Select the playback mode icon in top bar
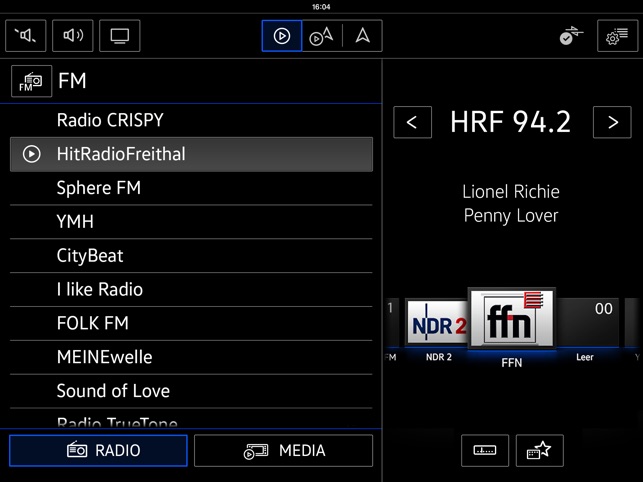 pyautogui.click(x=282, y=36)
